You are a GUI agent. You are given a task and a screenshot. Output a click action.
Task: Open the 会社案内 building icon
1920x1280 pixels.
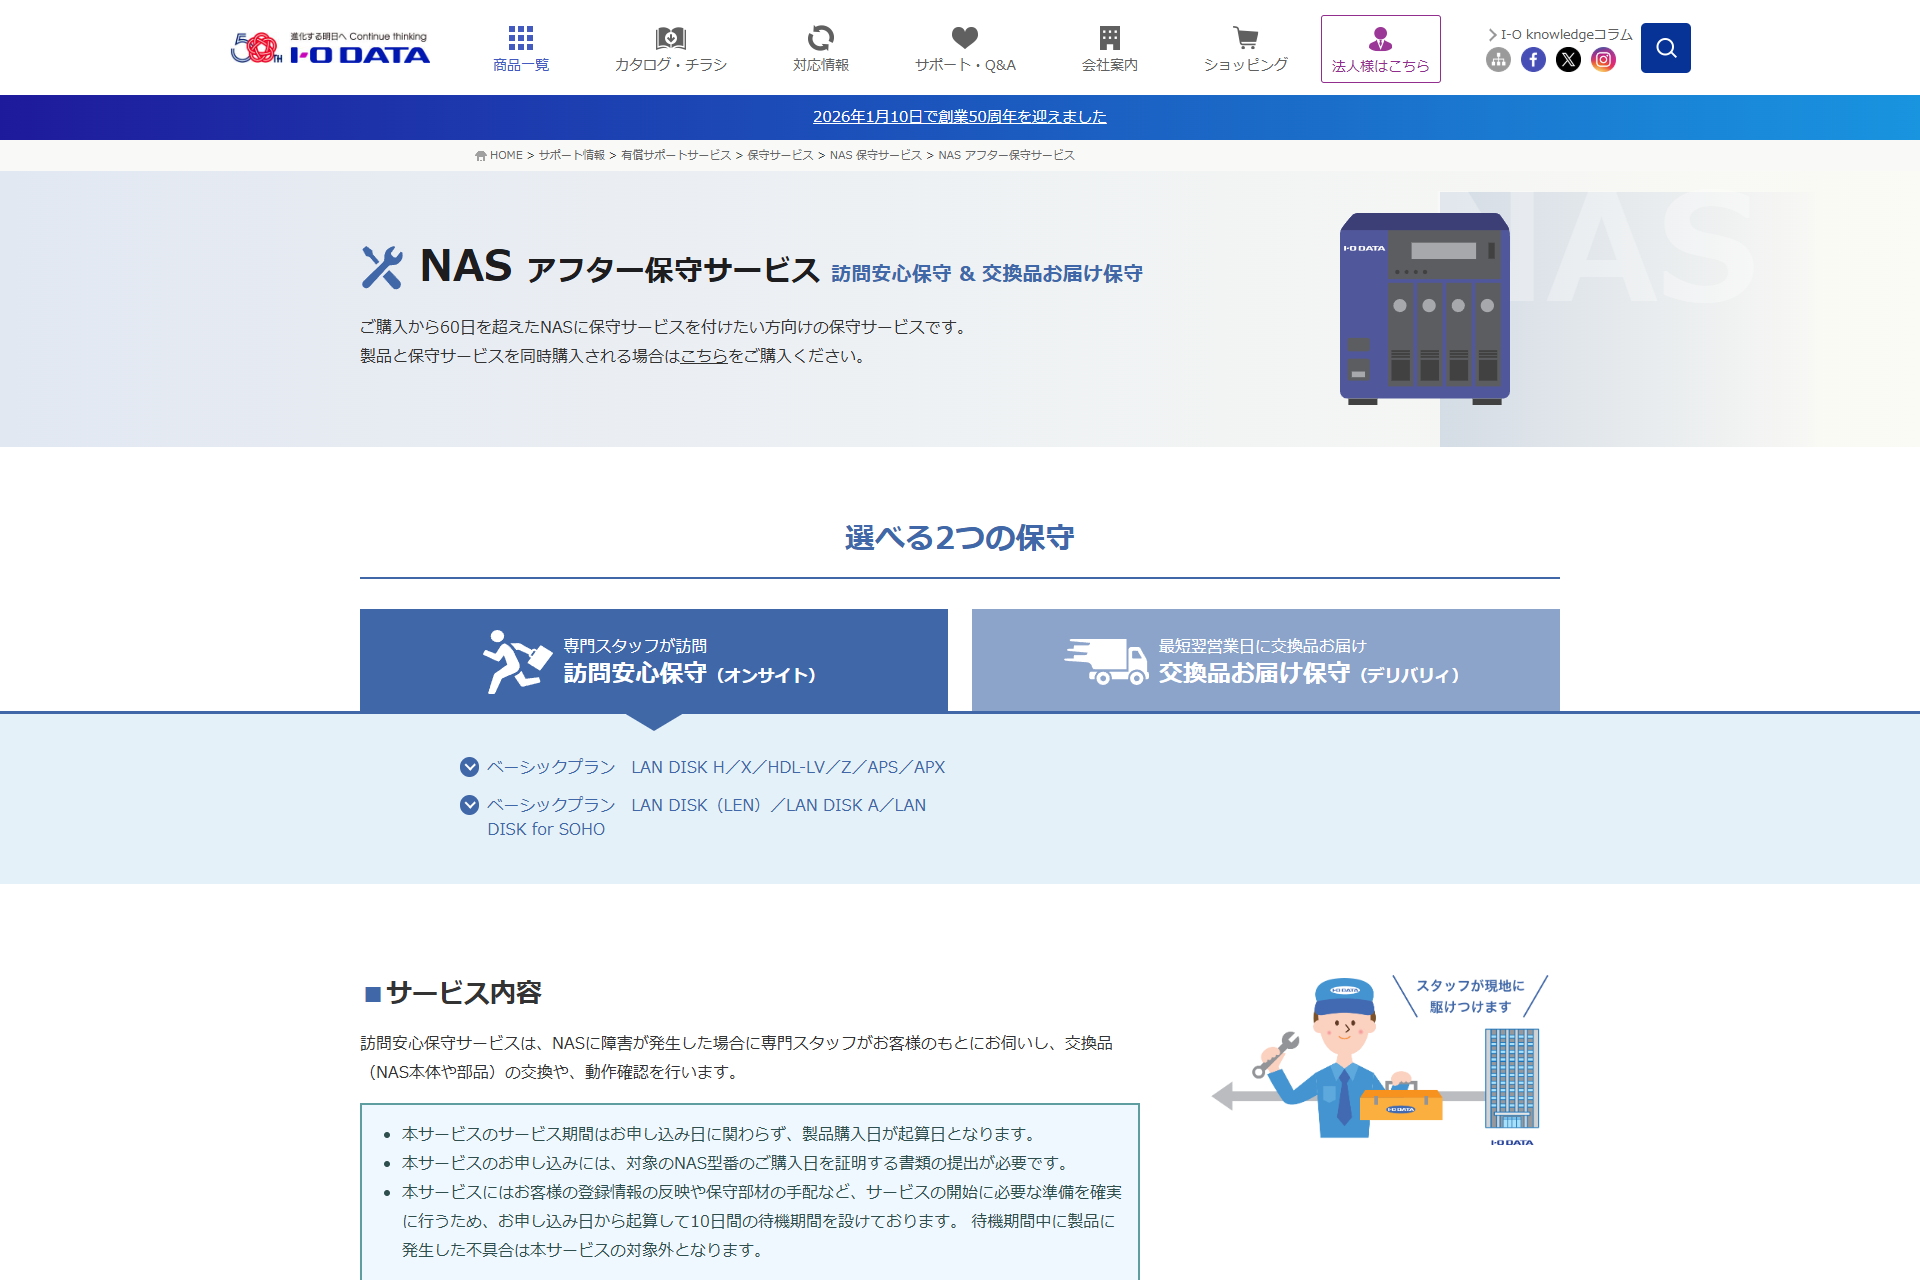point(1109,38)
